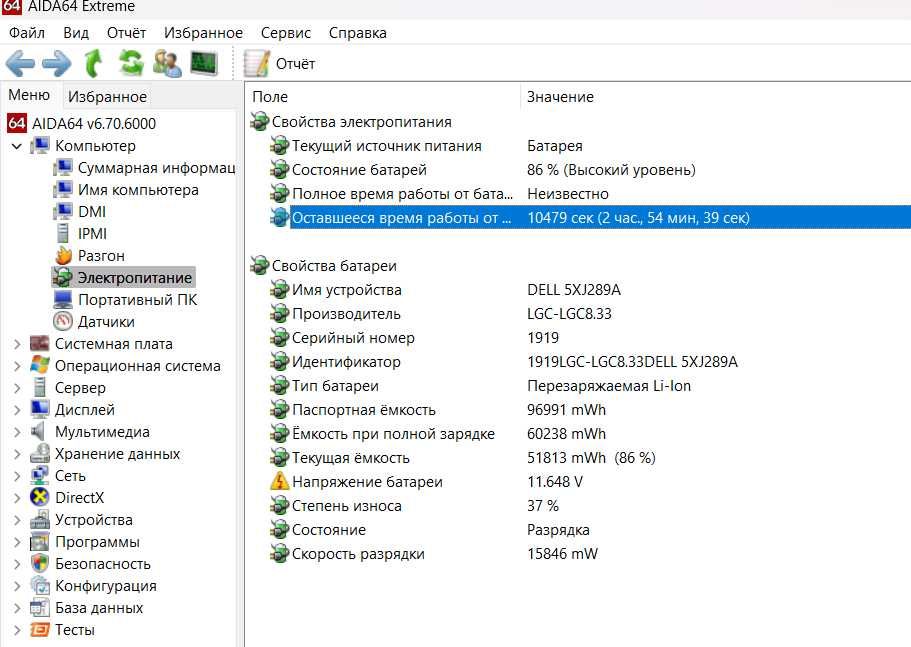911x647 pixels.
Task: Open the Справка menu
Action: pyautogui.click(x=357, y=33)
